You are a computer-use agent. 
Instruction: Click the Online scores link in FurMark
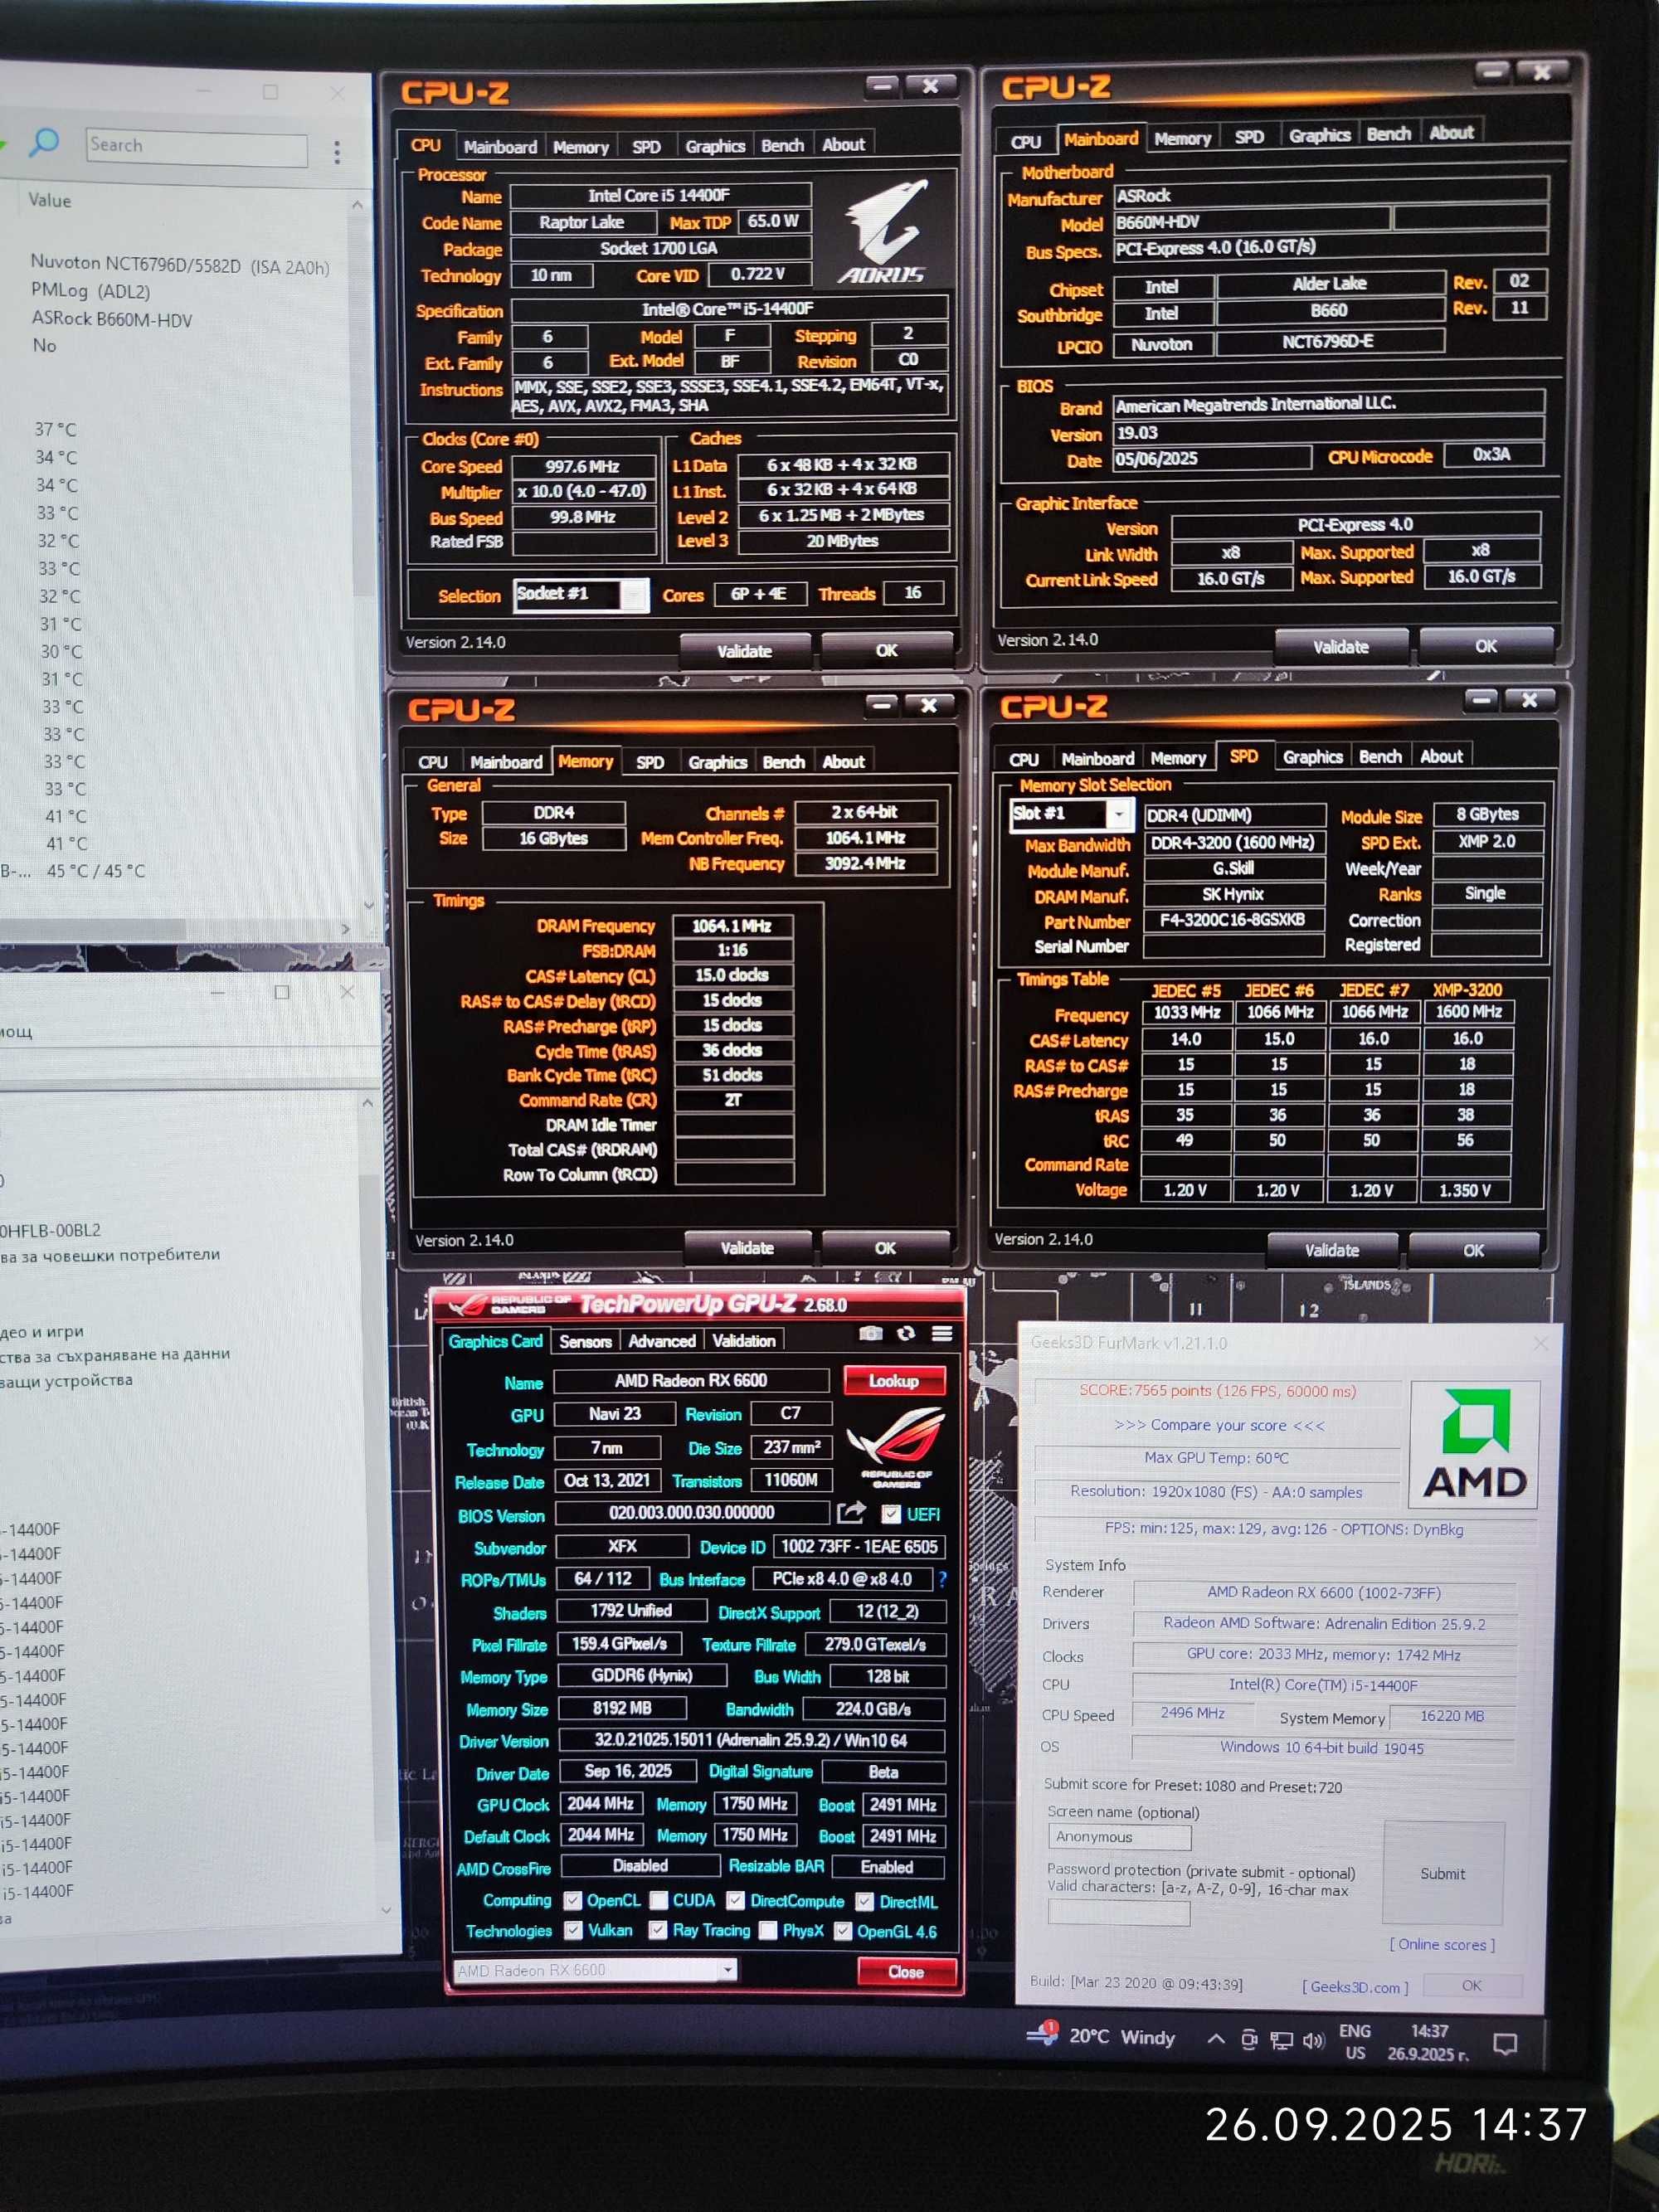click(1441, 1944)
